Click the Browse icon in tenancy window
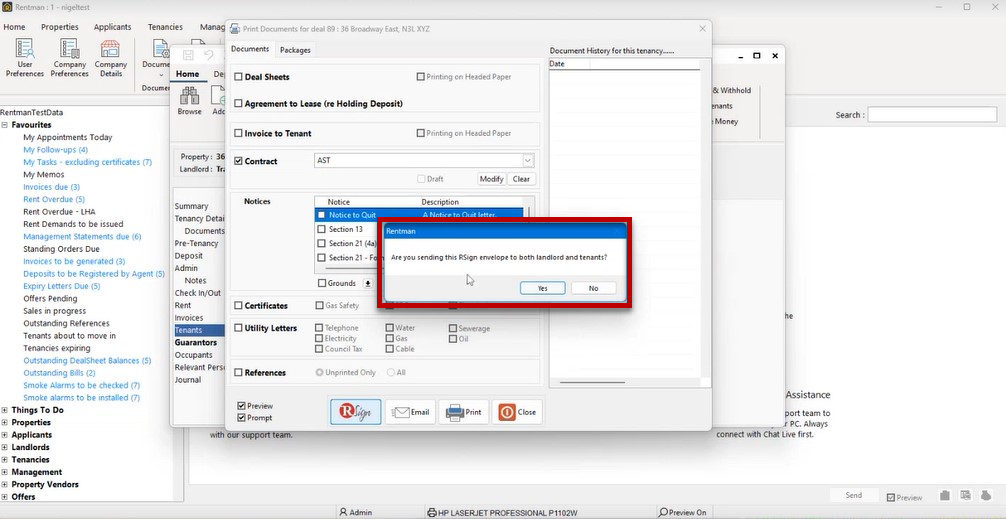Screen dimensions: 1006x519 (x=189, y=101)
